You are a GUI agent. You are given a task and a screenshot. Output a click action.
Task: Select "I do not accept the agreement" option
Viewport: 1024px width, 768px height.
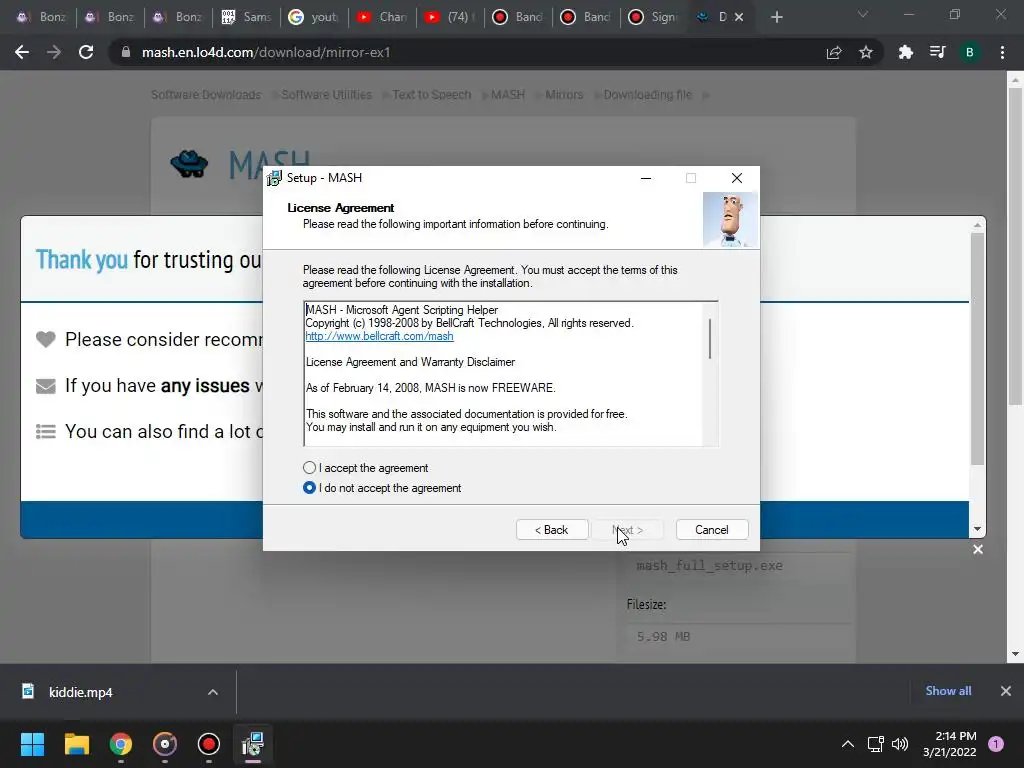tap(310, 488)
